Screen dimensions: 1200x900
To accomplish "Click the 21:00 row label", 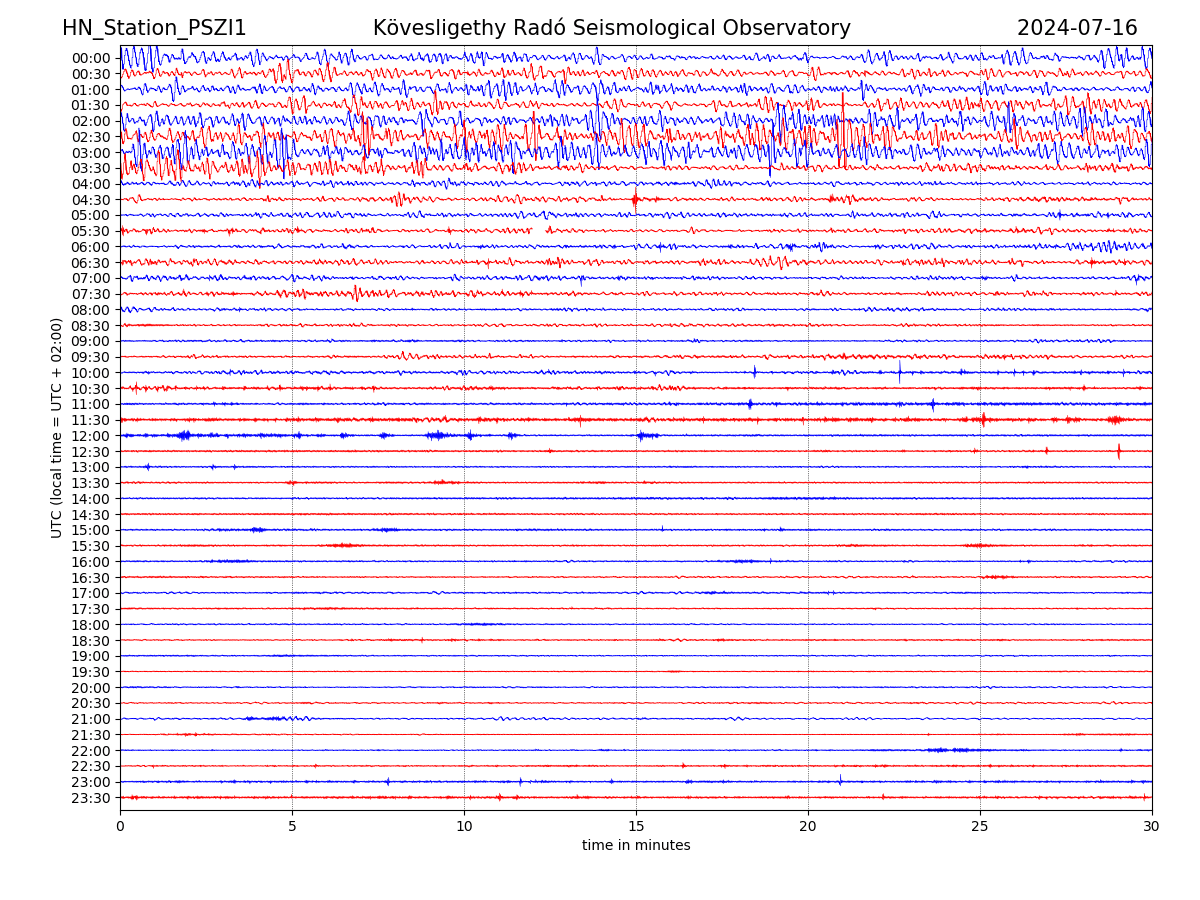I will click(91, 719).
